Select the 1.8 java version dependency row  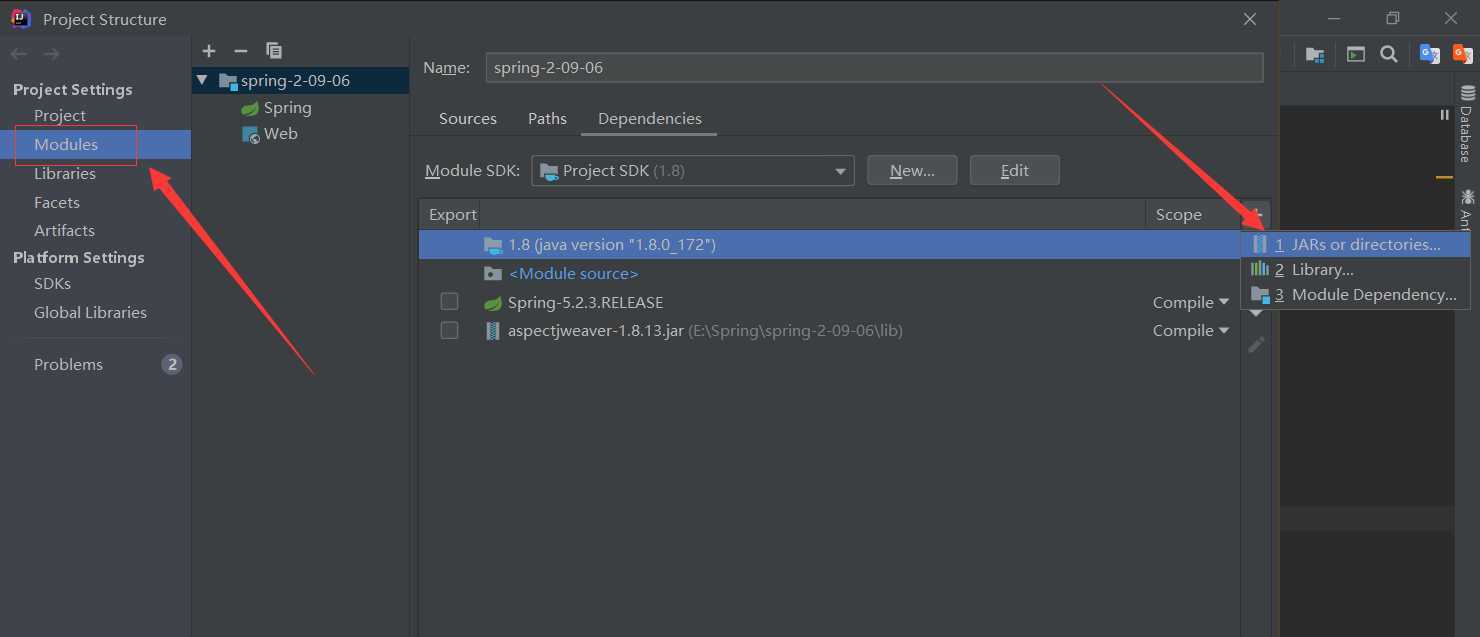(829, 245)
